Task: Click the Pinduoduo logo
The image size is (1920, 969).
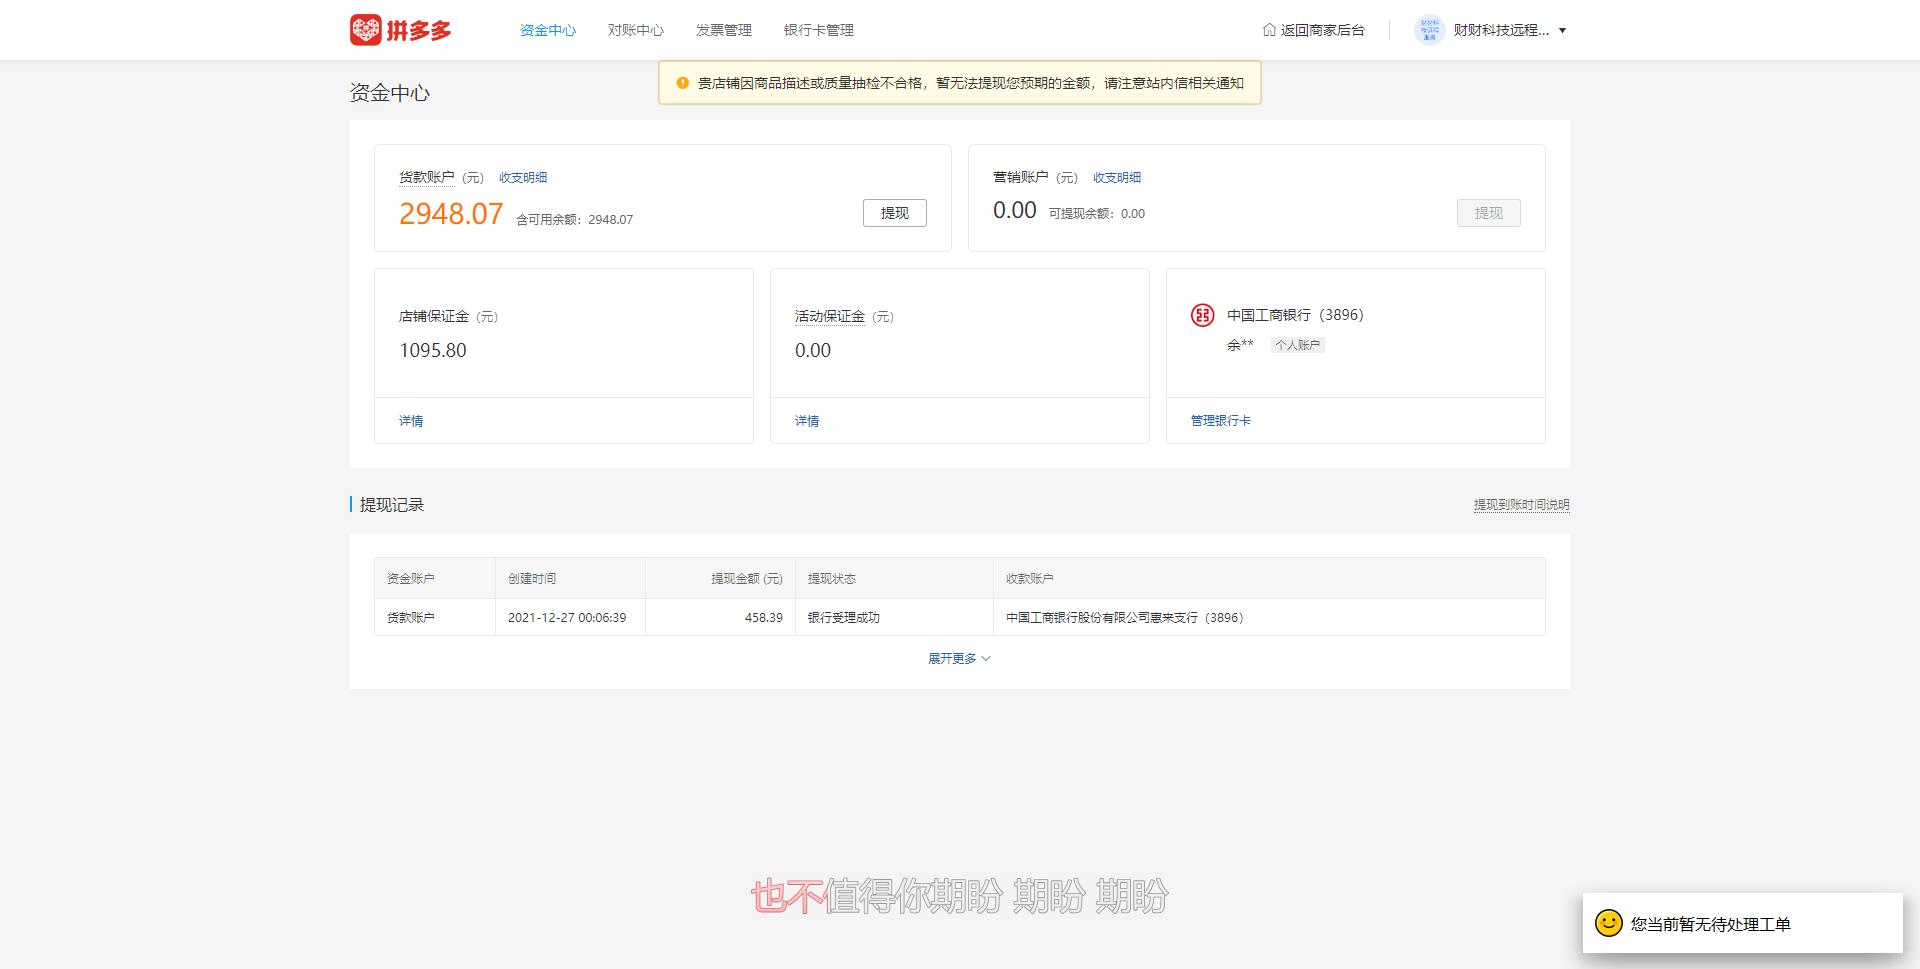Action: pos(401,30)
